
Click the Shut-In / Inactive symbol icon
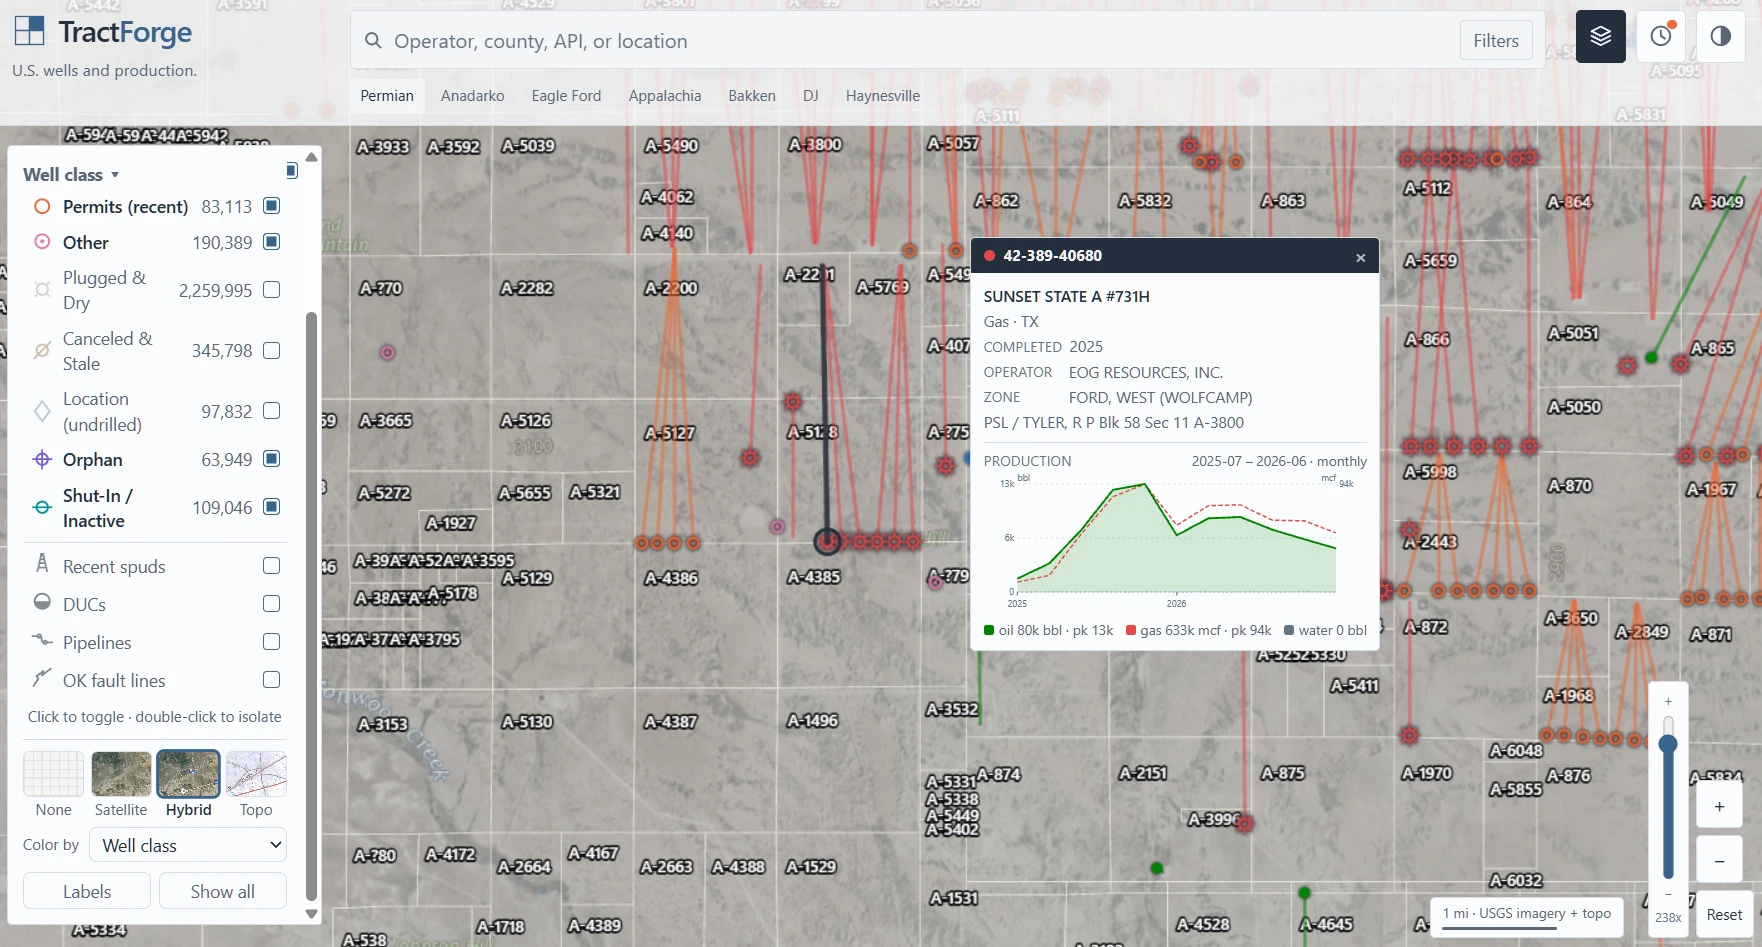[42, 508]
